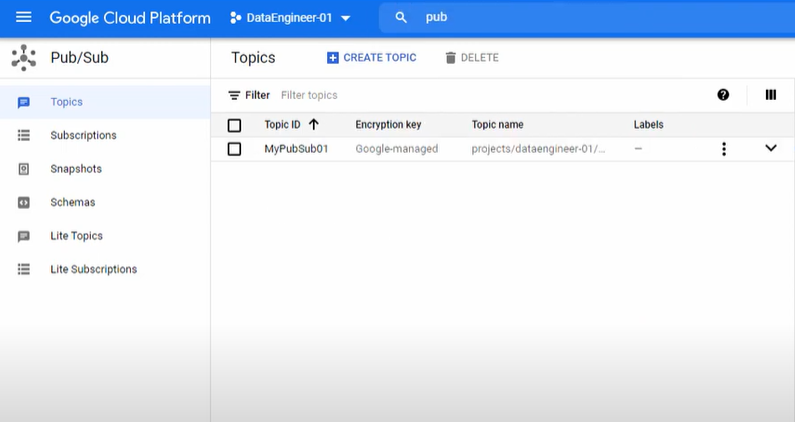
Task: Click the Pub/Sub heading text
Action: [80, 57]
